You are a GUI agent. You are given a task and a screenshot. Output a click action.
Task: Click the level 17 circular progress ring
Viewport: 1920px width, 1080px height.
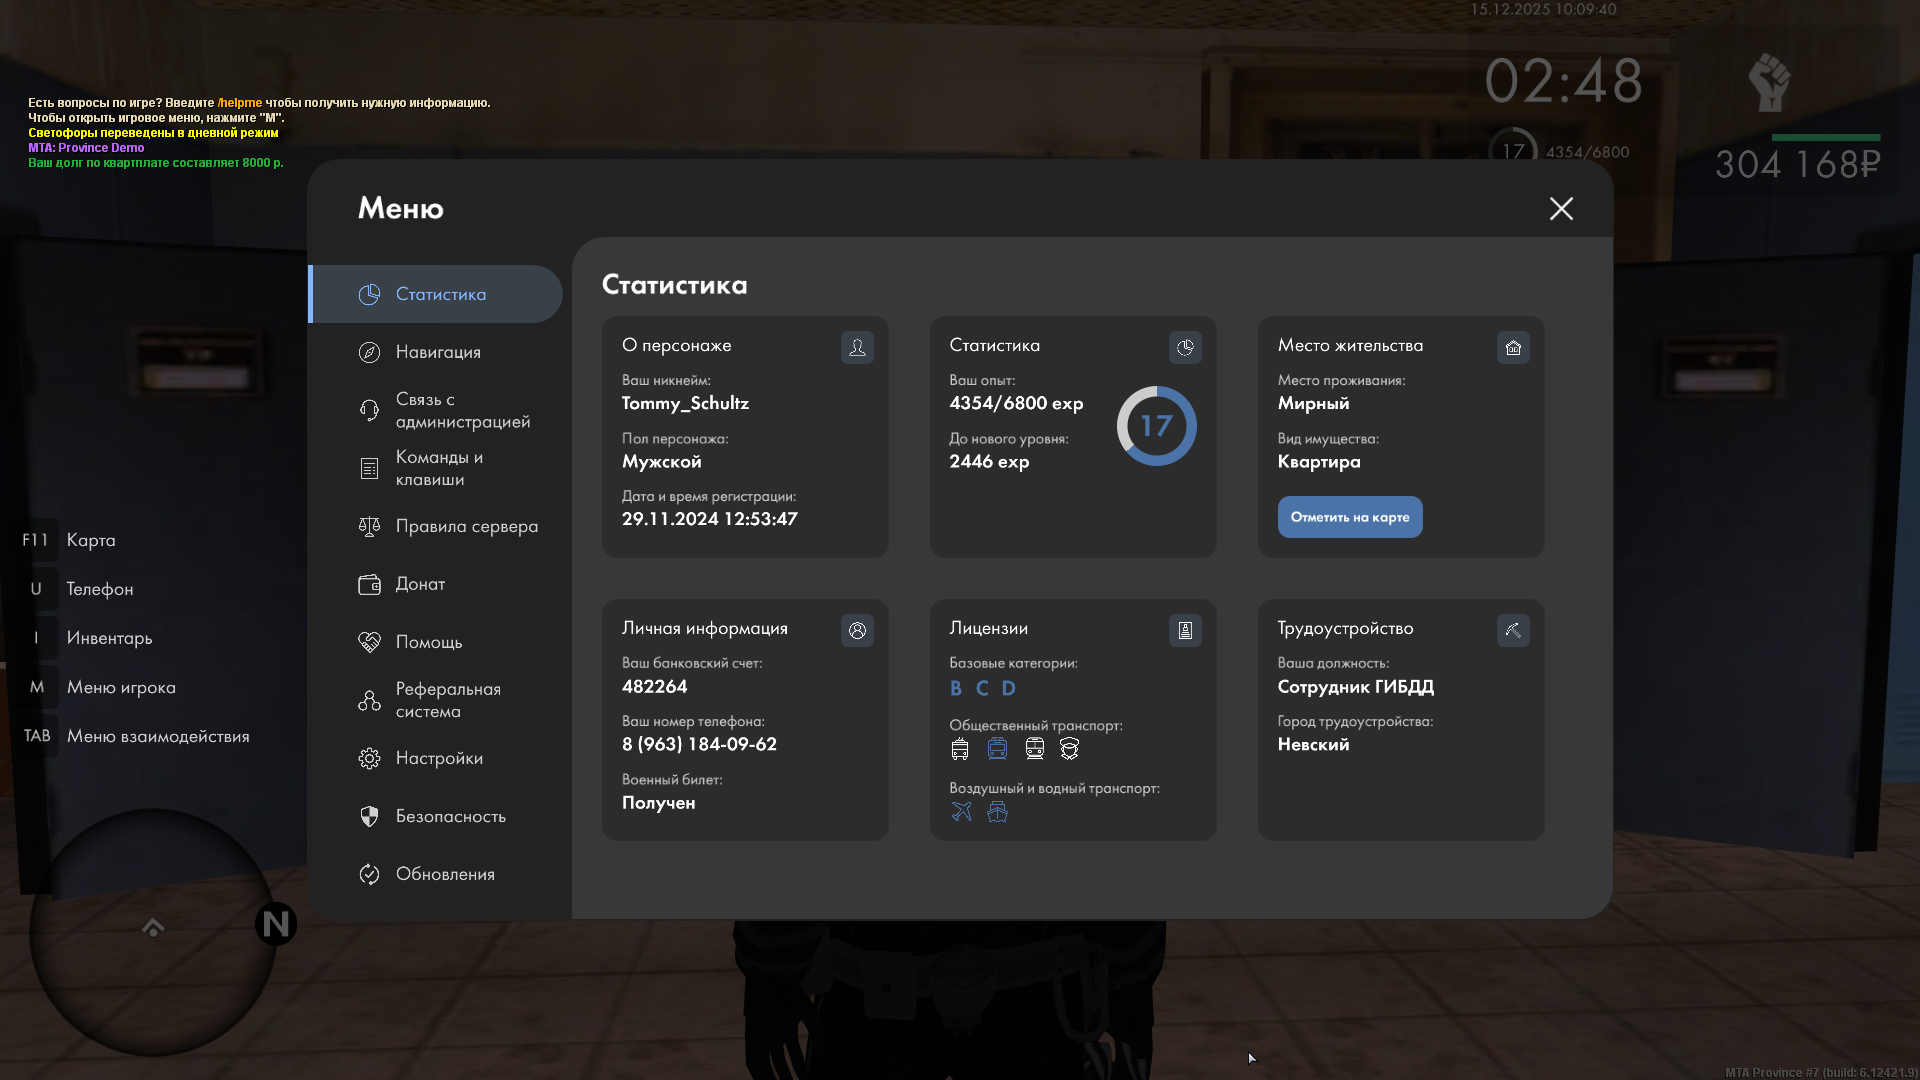coord(1156,426)
